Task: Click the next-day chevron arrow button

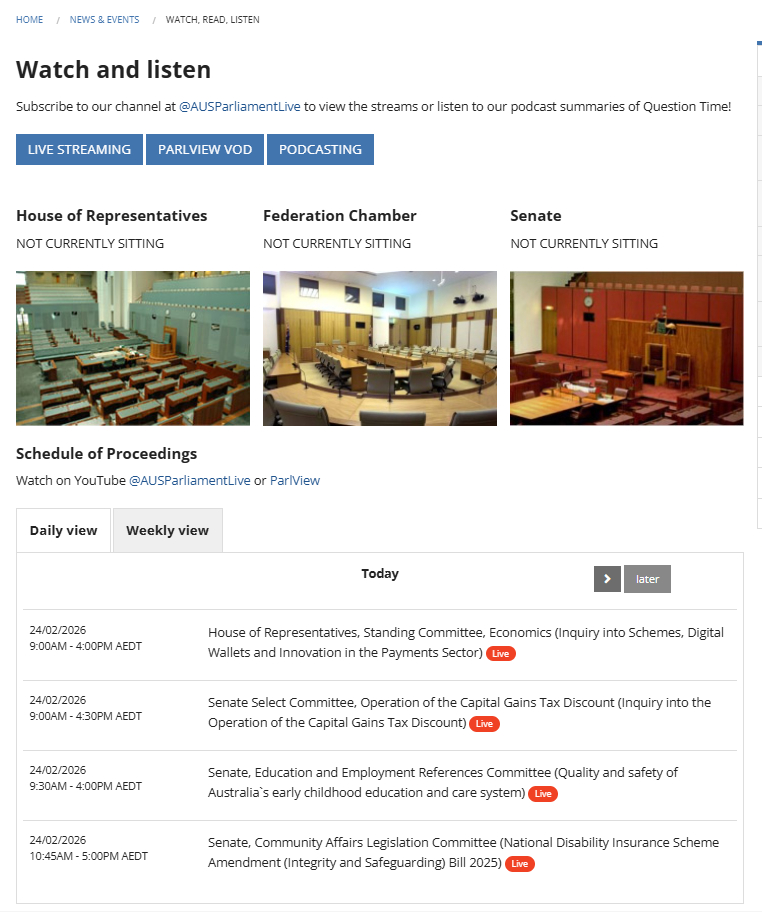Action: [607, 579]
